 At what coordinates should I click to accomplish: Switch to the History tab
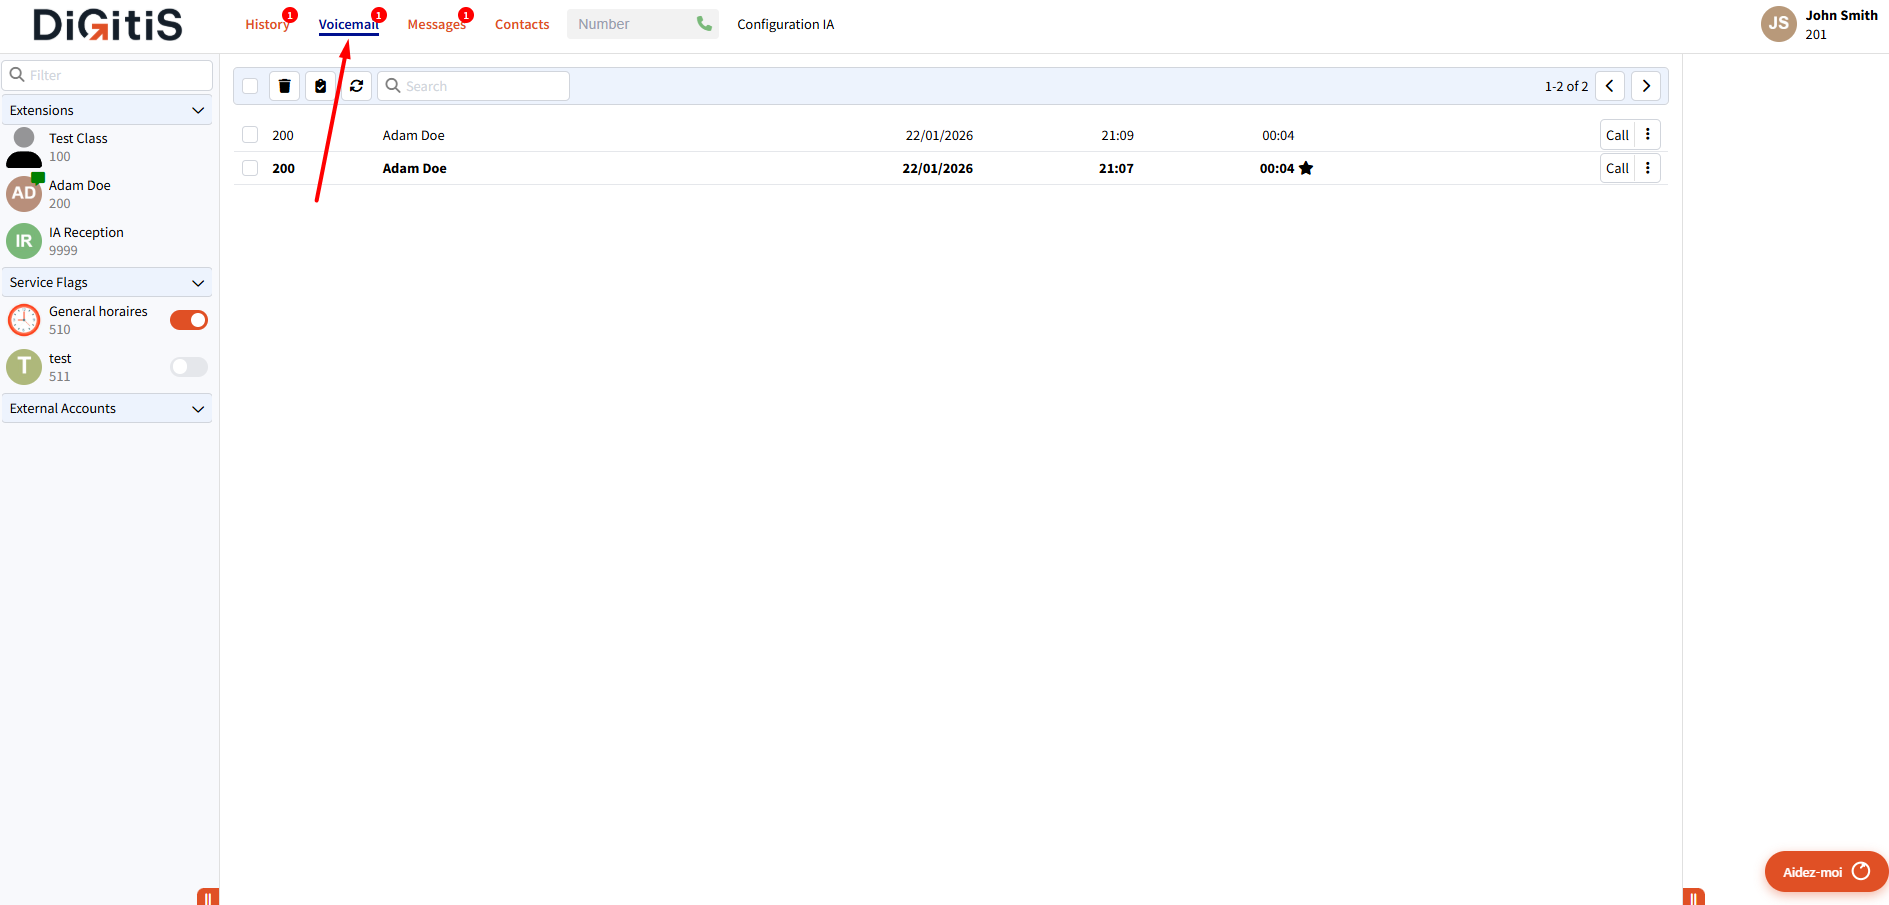266,24
